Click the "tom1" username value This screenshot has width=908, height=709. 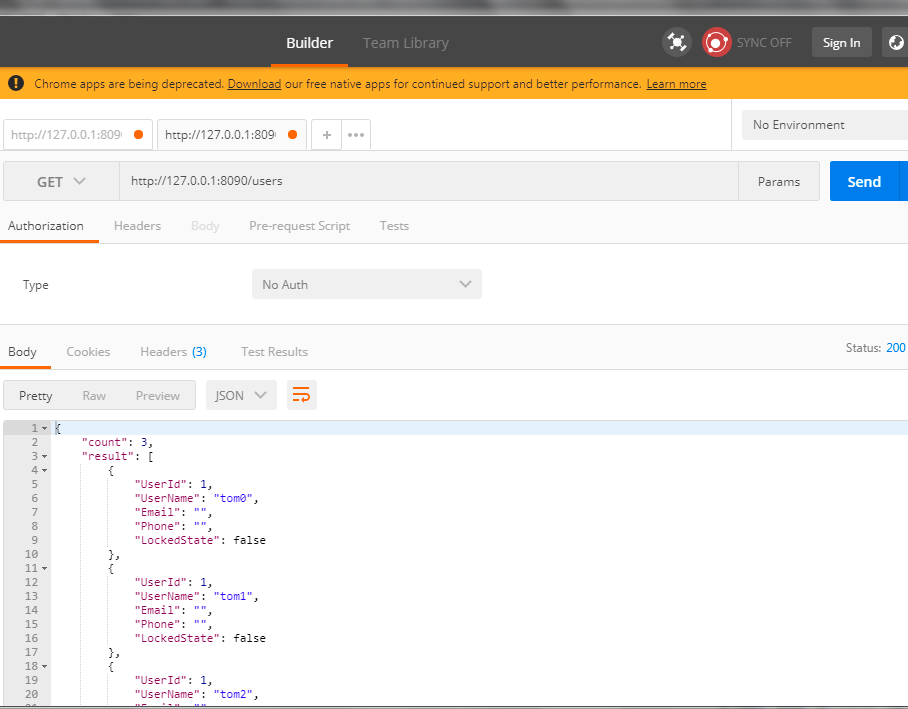(233, 596)
